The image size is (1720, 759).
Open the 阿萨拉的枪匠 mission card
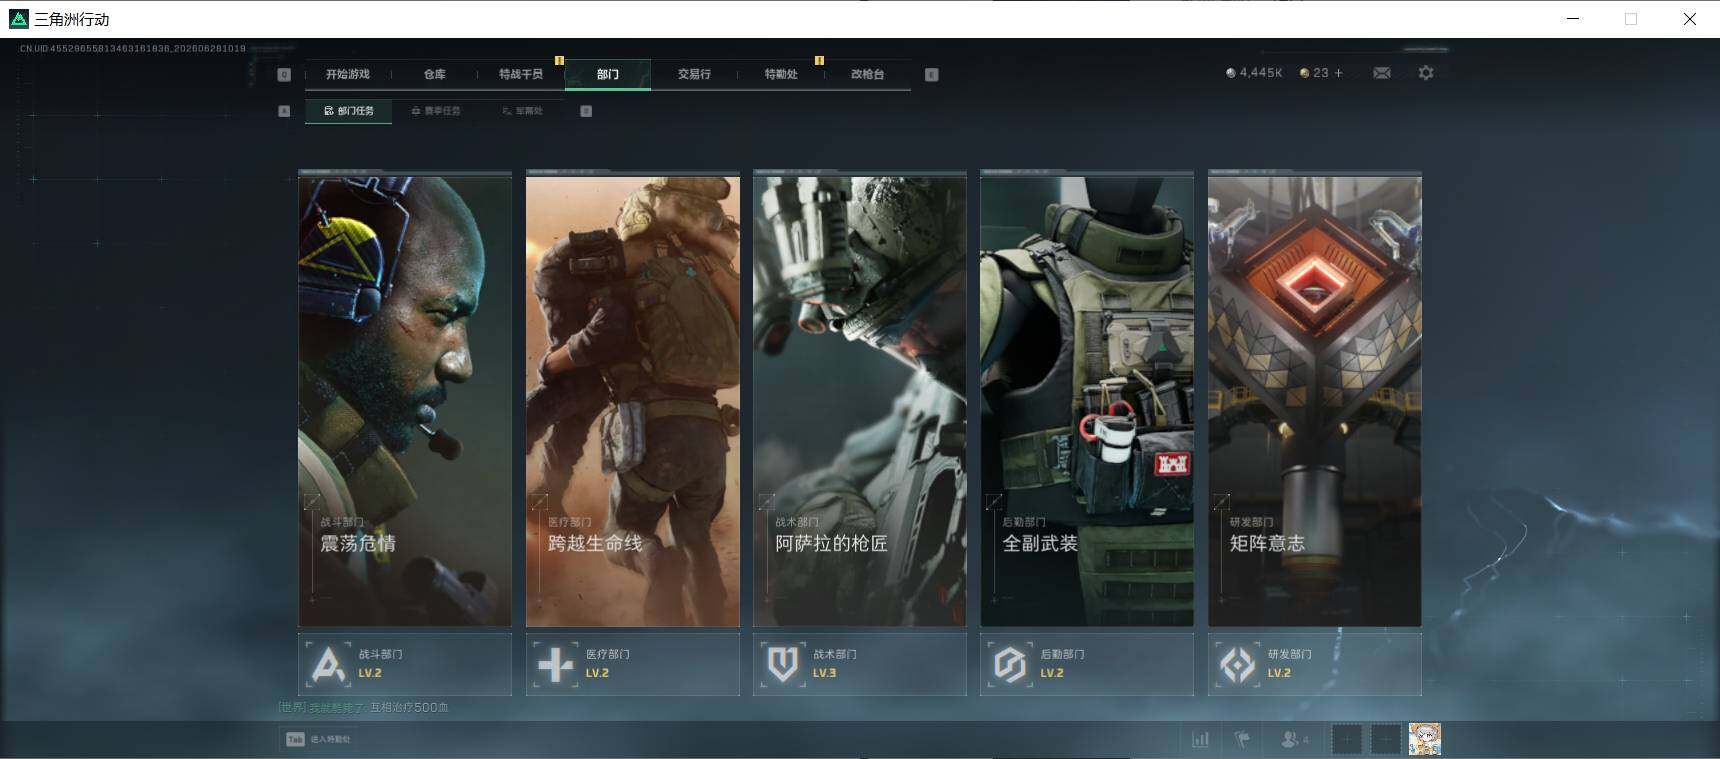[860, 400]
